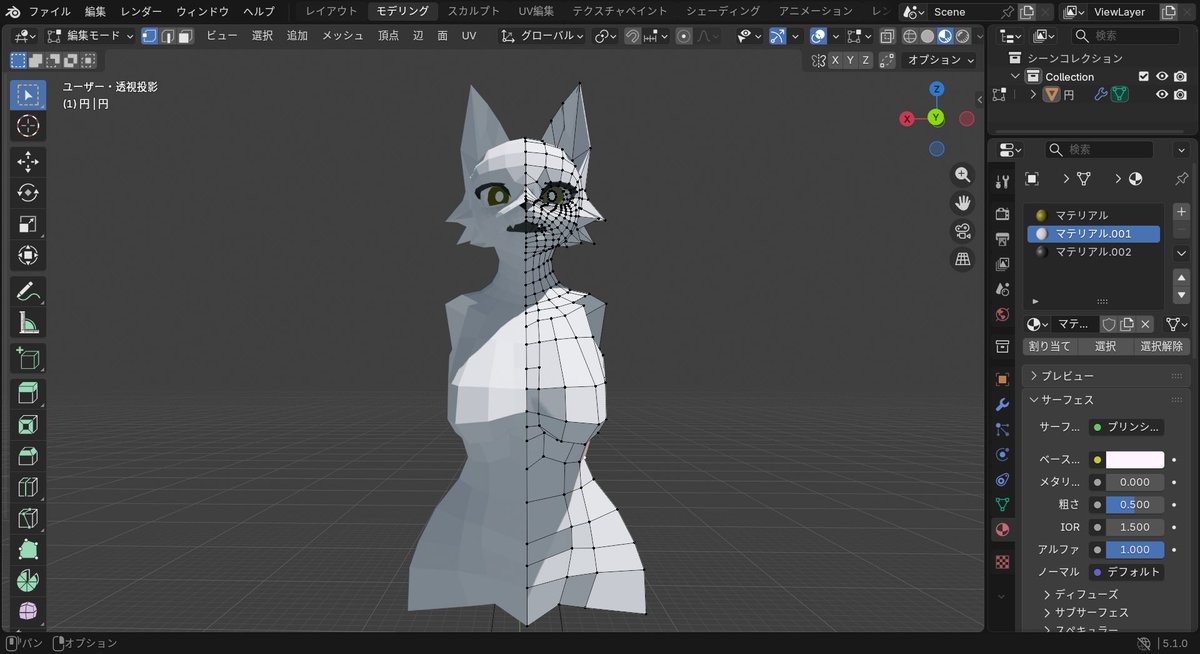Select the Inset Faces tool
Viewport: 1200px width, 654px height.
coord(28,425)
